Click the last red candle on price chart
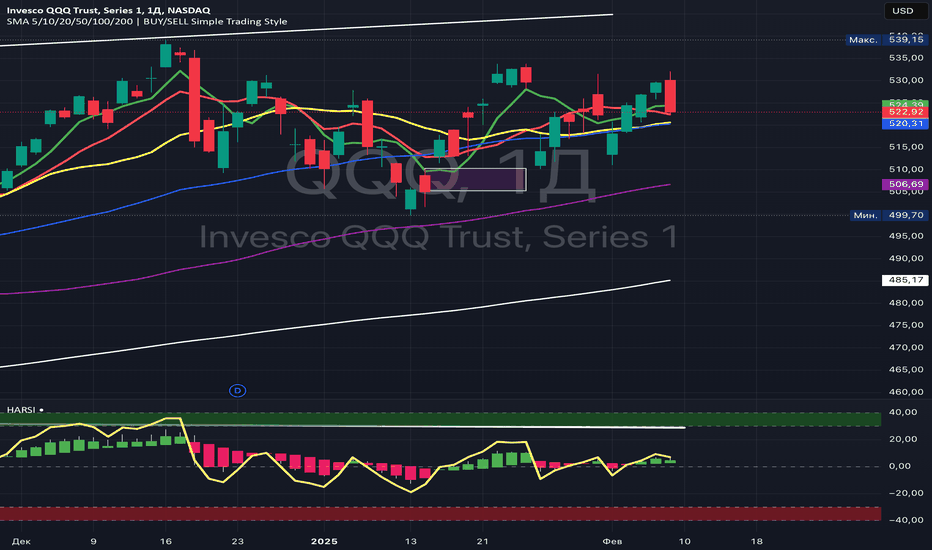Image resolution: width=932 pixels, height=550 pixels. click(x=671, y=96)
